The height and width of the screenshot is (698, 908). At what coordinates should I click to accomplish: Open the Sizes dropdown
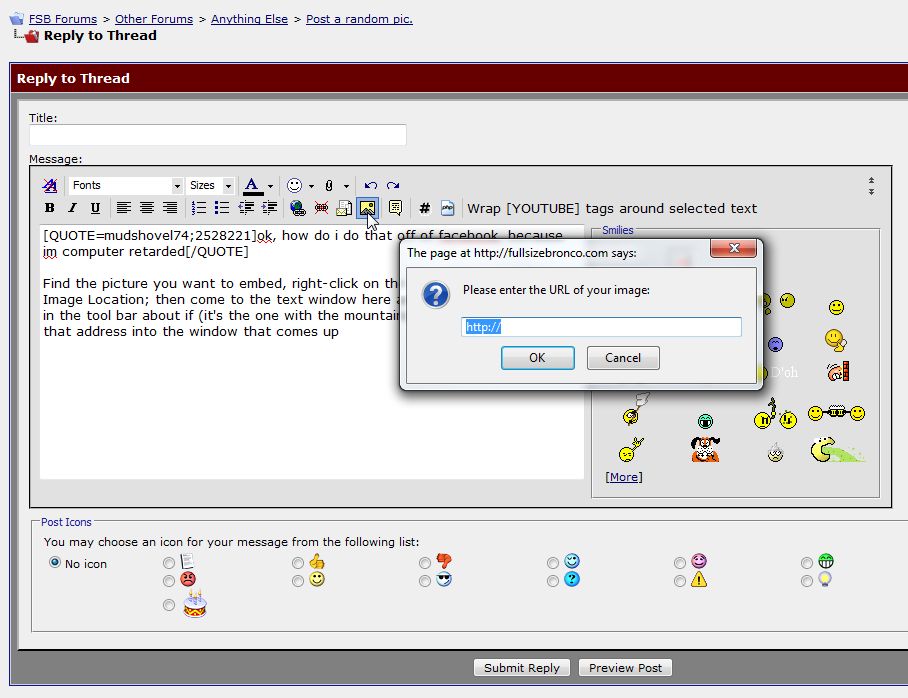pyautogui.click(x=211, y=185)
